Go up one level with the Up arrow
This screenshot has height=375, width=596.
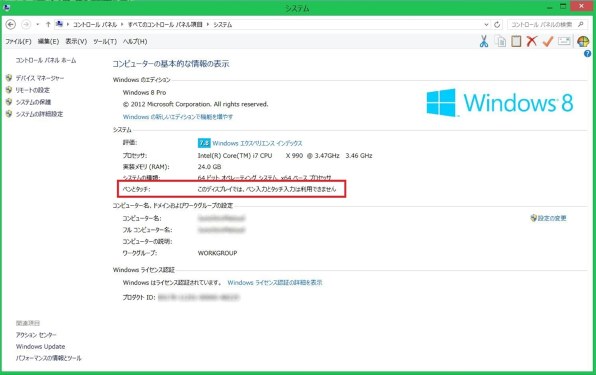click(x=48, y=25)
